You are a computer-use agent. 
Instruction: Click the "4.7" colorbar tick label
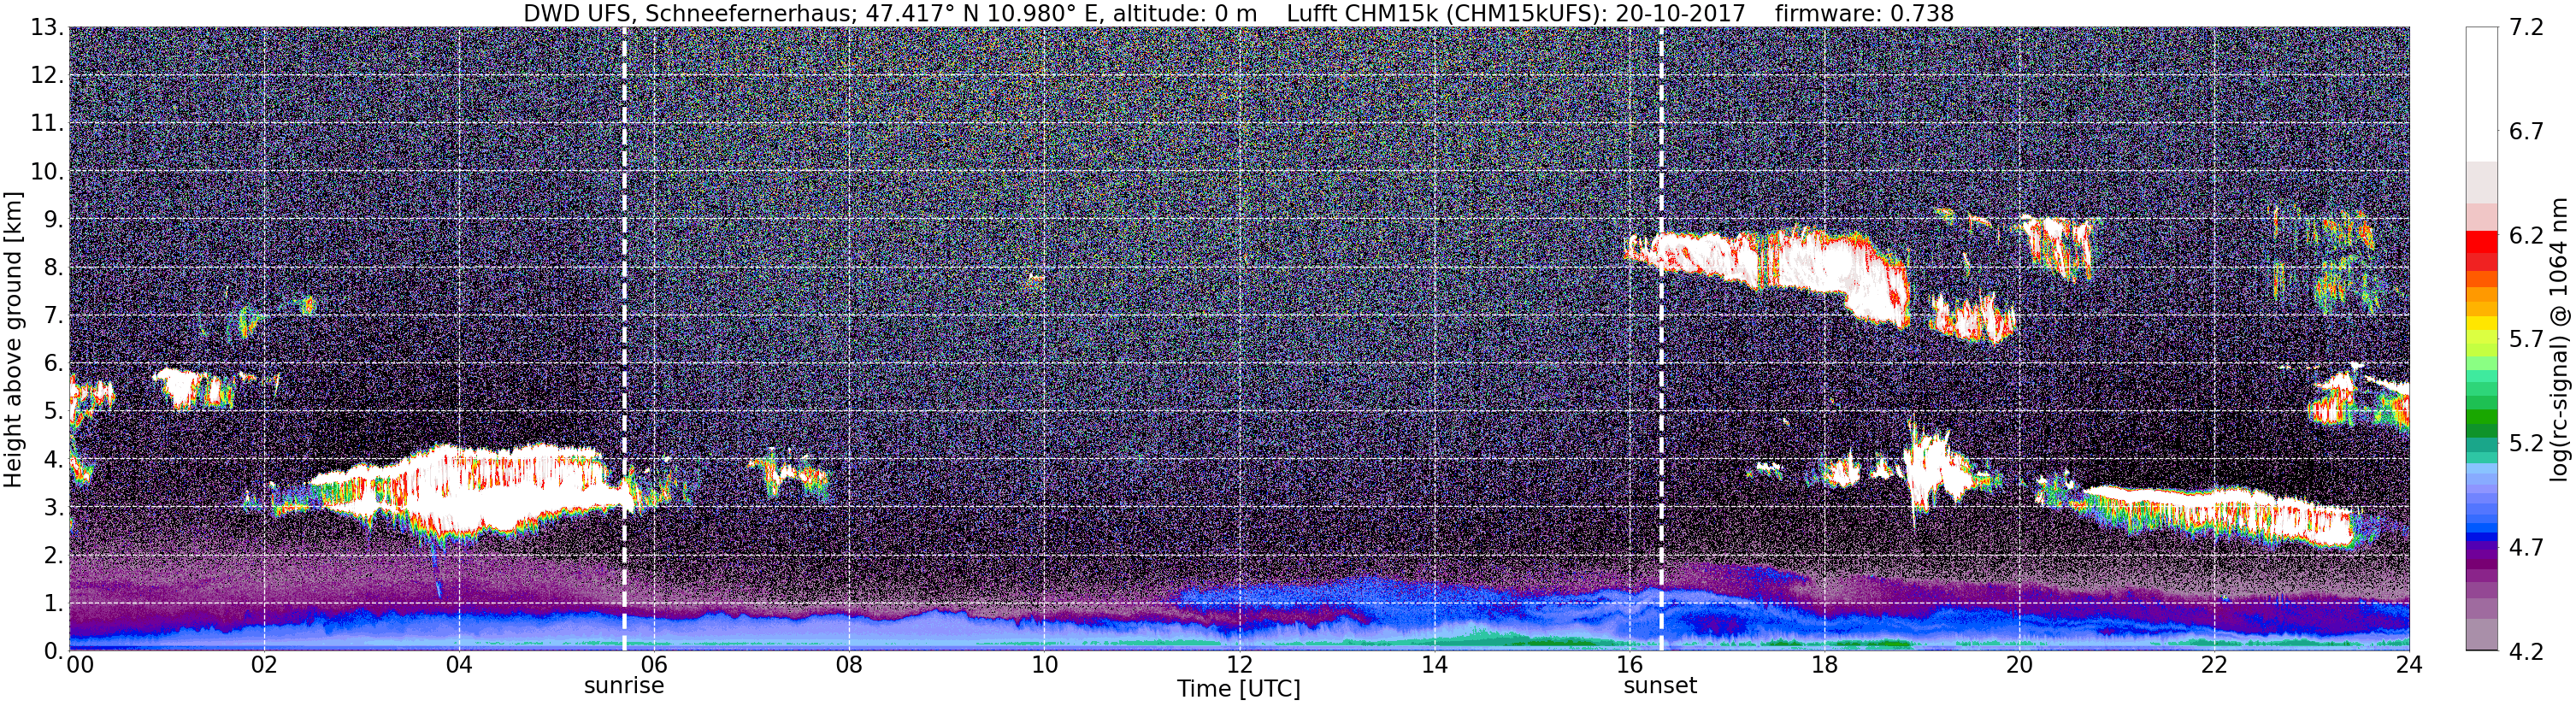[2527, 548]
